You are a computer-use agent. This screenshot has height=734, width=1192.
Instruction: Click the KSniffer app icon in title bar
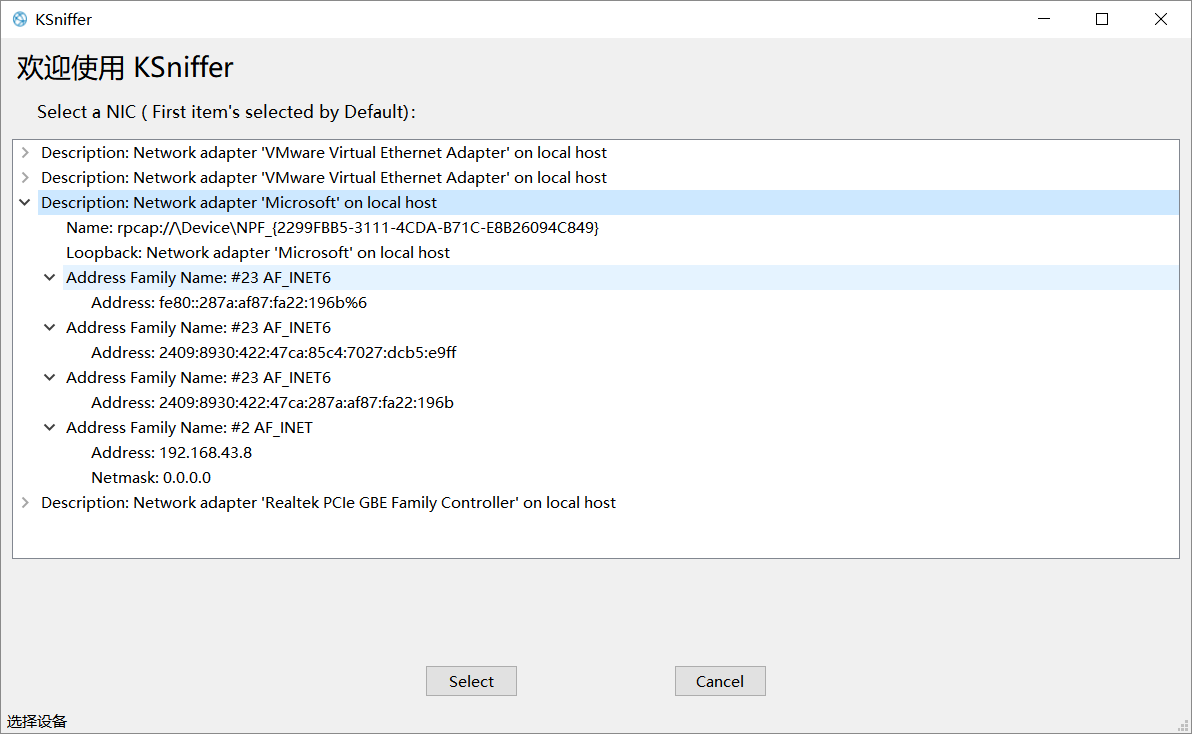(x=20, y=19)
